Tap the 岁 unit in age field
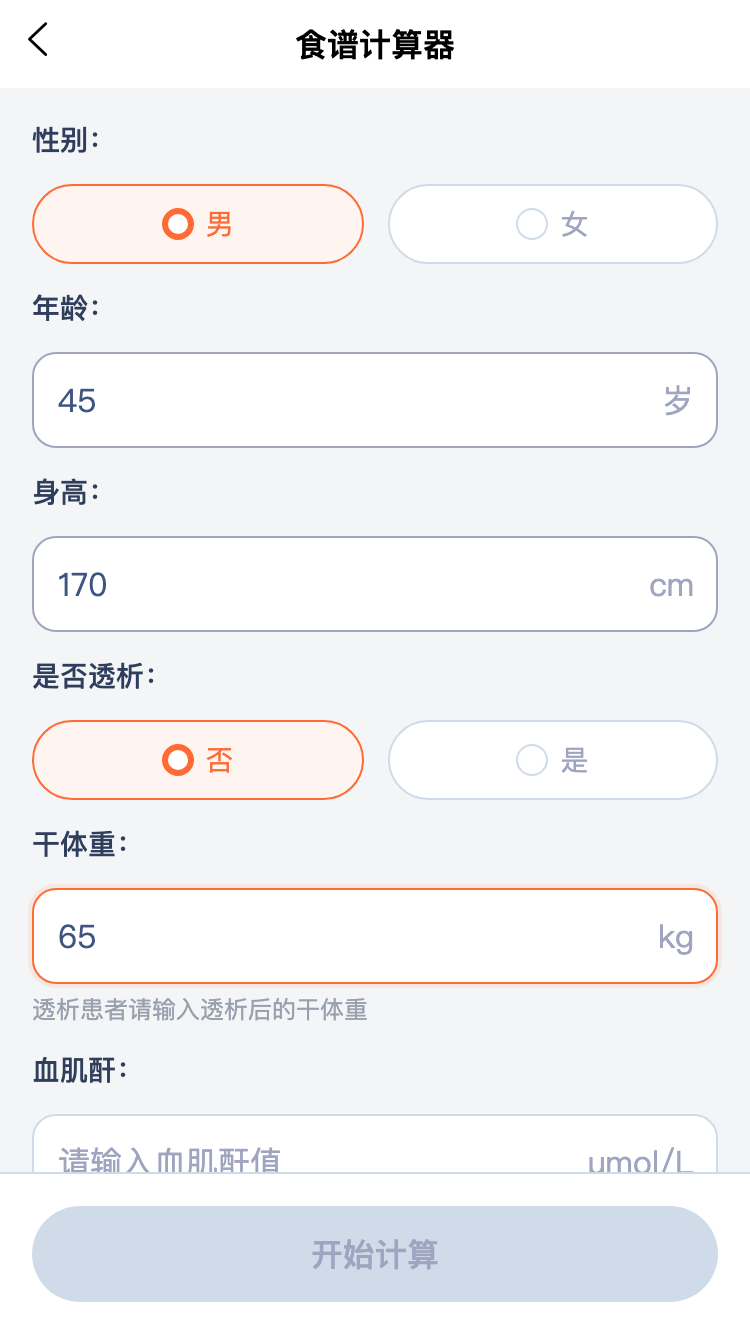 (677, 400)
